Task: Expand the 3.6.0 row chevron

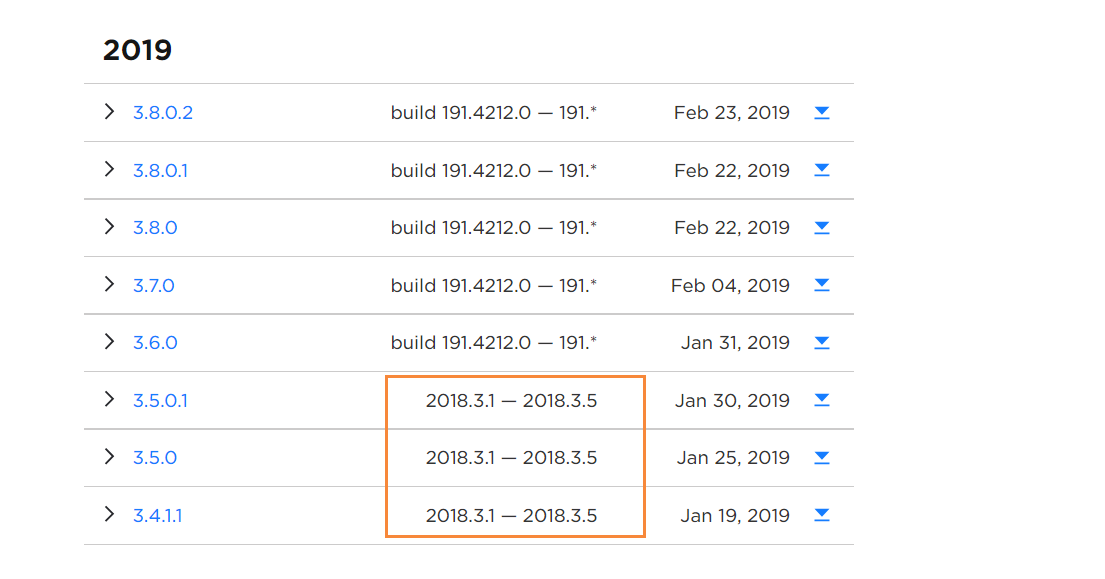Action: [109, 342]
